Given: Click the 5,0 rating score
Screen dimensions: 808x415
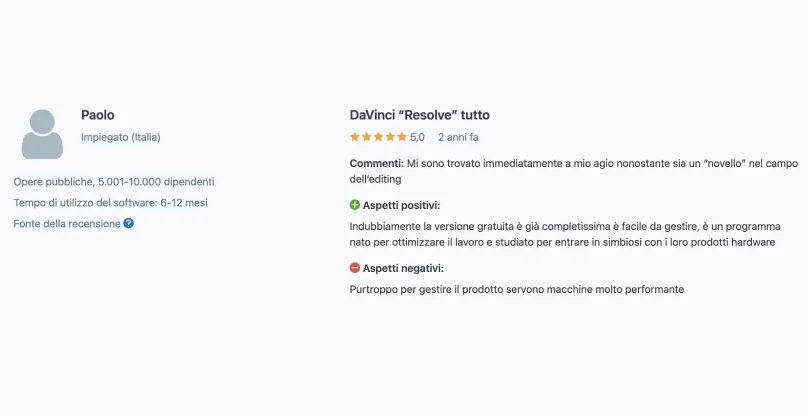Looking at the screenshot, I should [x=417, y=137].
